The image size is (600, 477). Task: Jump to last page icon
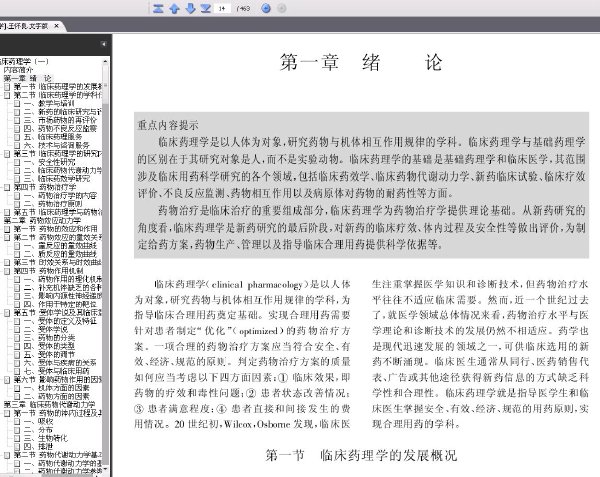coord(206,8)
